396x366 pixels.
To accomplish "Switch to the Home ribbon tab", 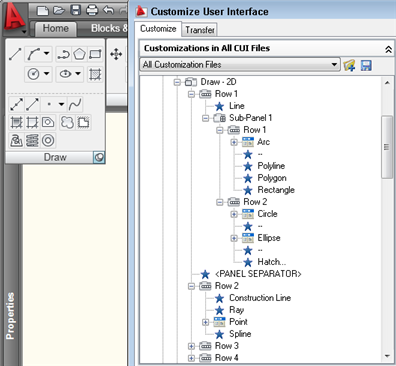I will point(55,29).
